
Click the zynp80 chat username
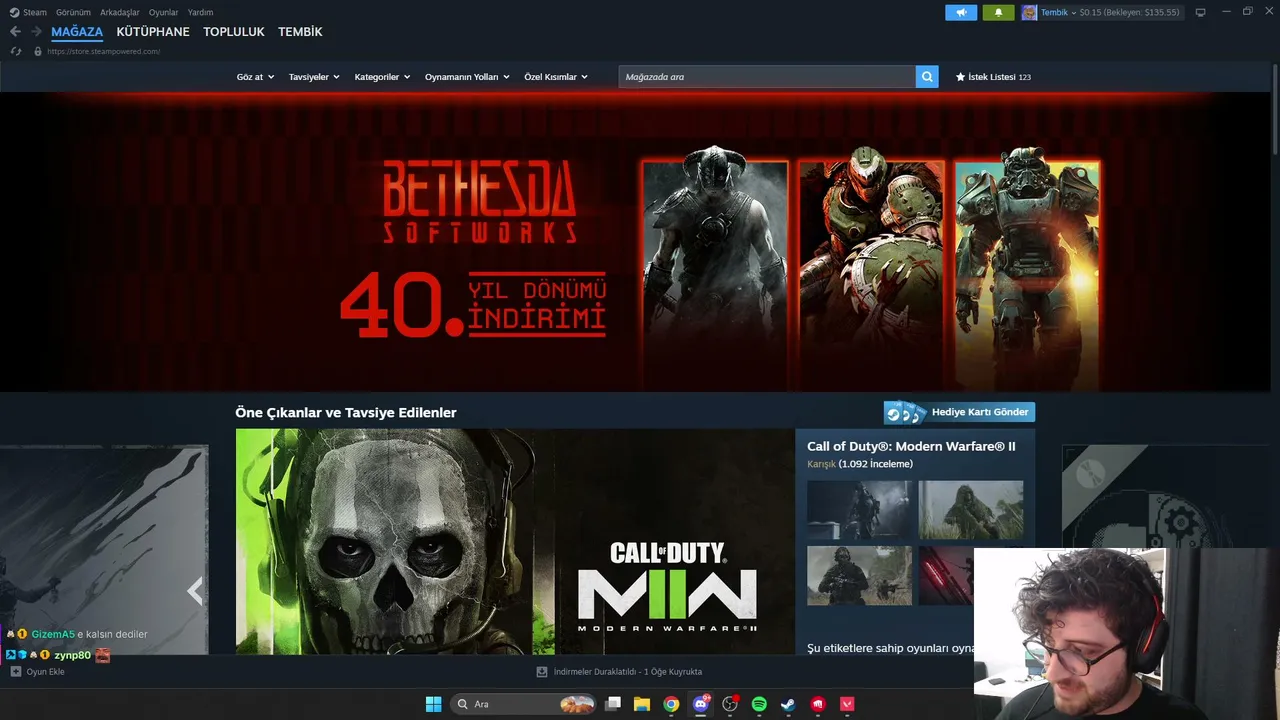[72, 655]
